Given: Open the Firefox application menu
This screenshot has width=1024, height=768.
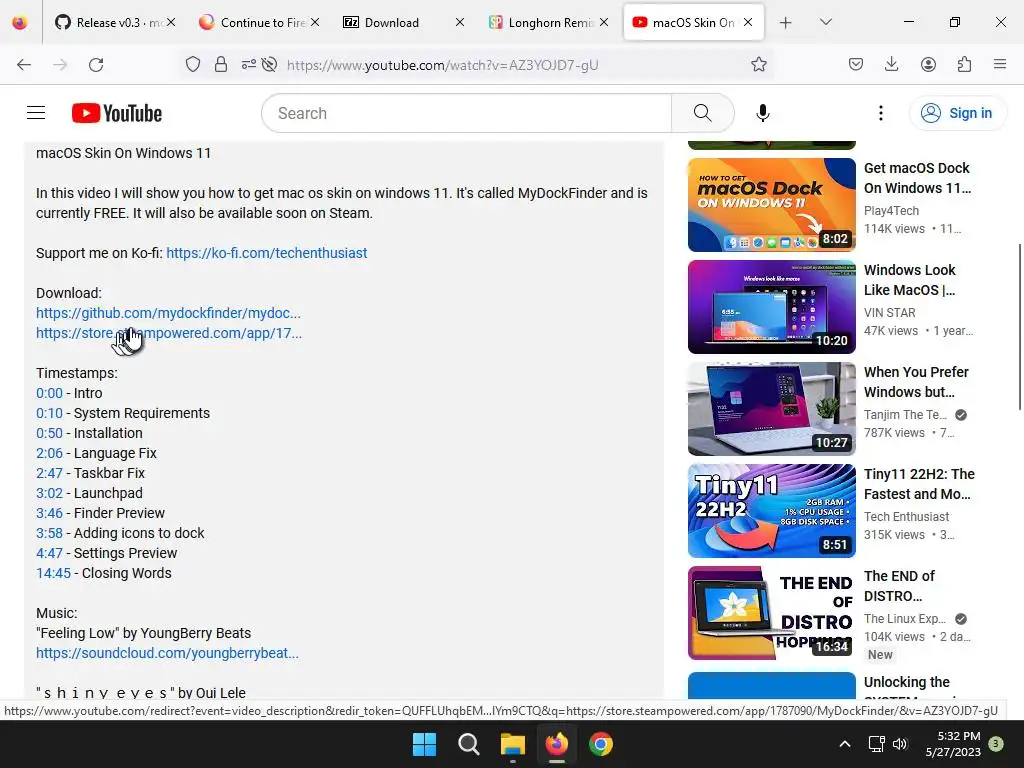Looking at the screenshot, I should [1000, 65].
